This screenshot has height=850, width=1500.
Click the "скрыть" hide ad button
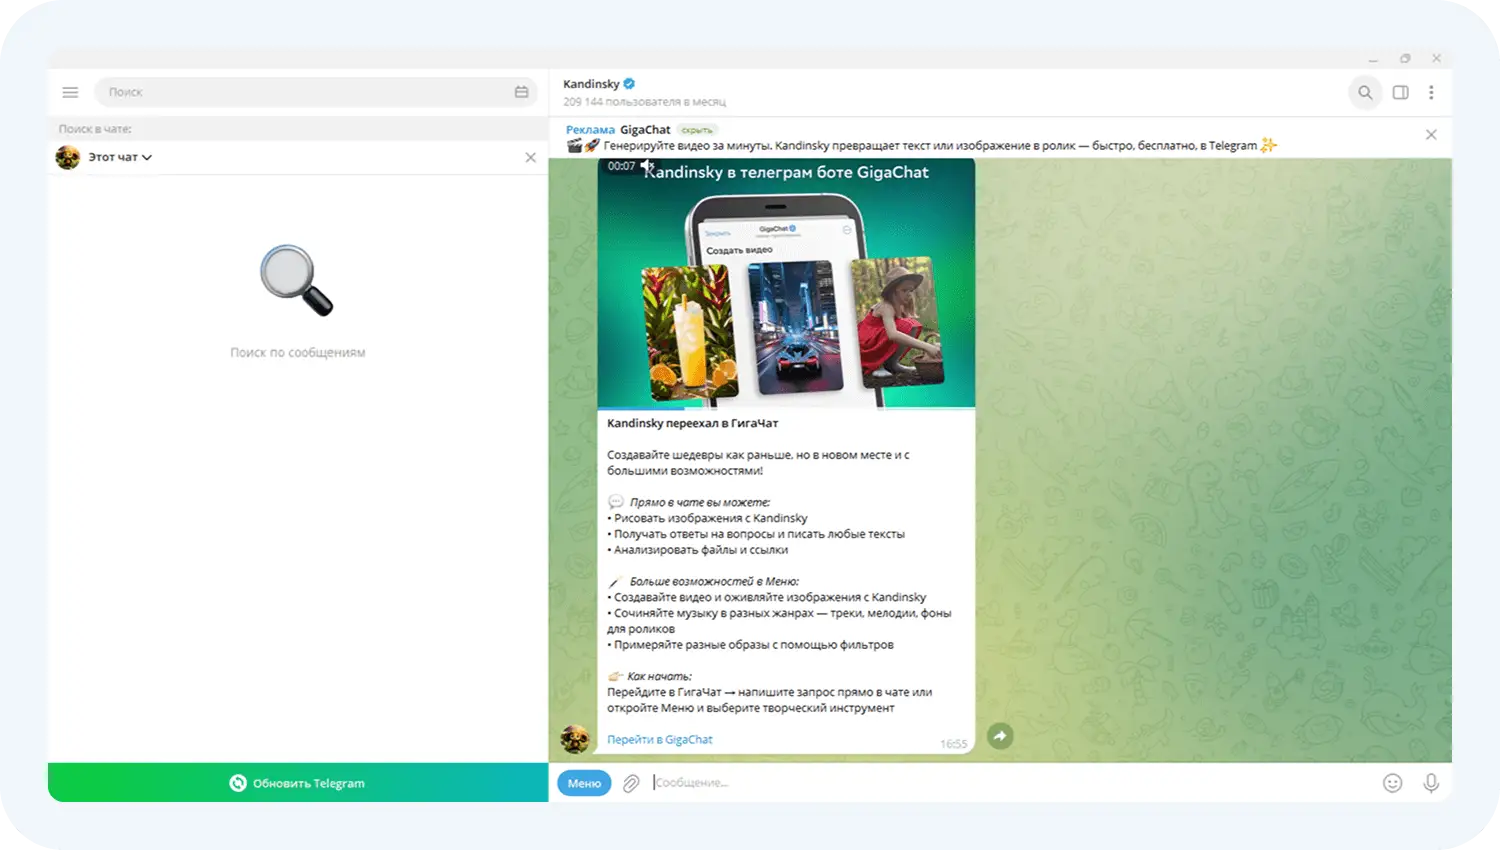pyautogui.click(x=697, y=130)
